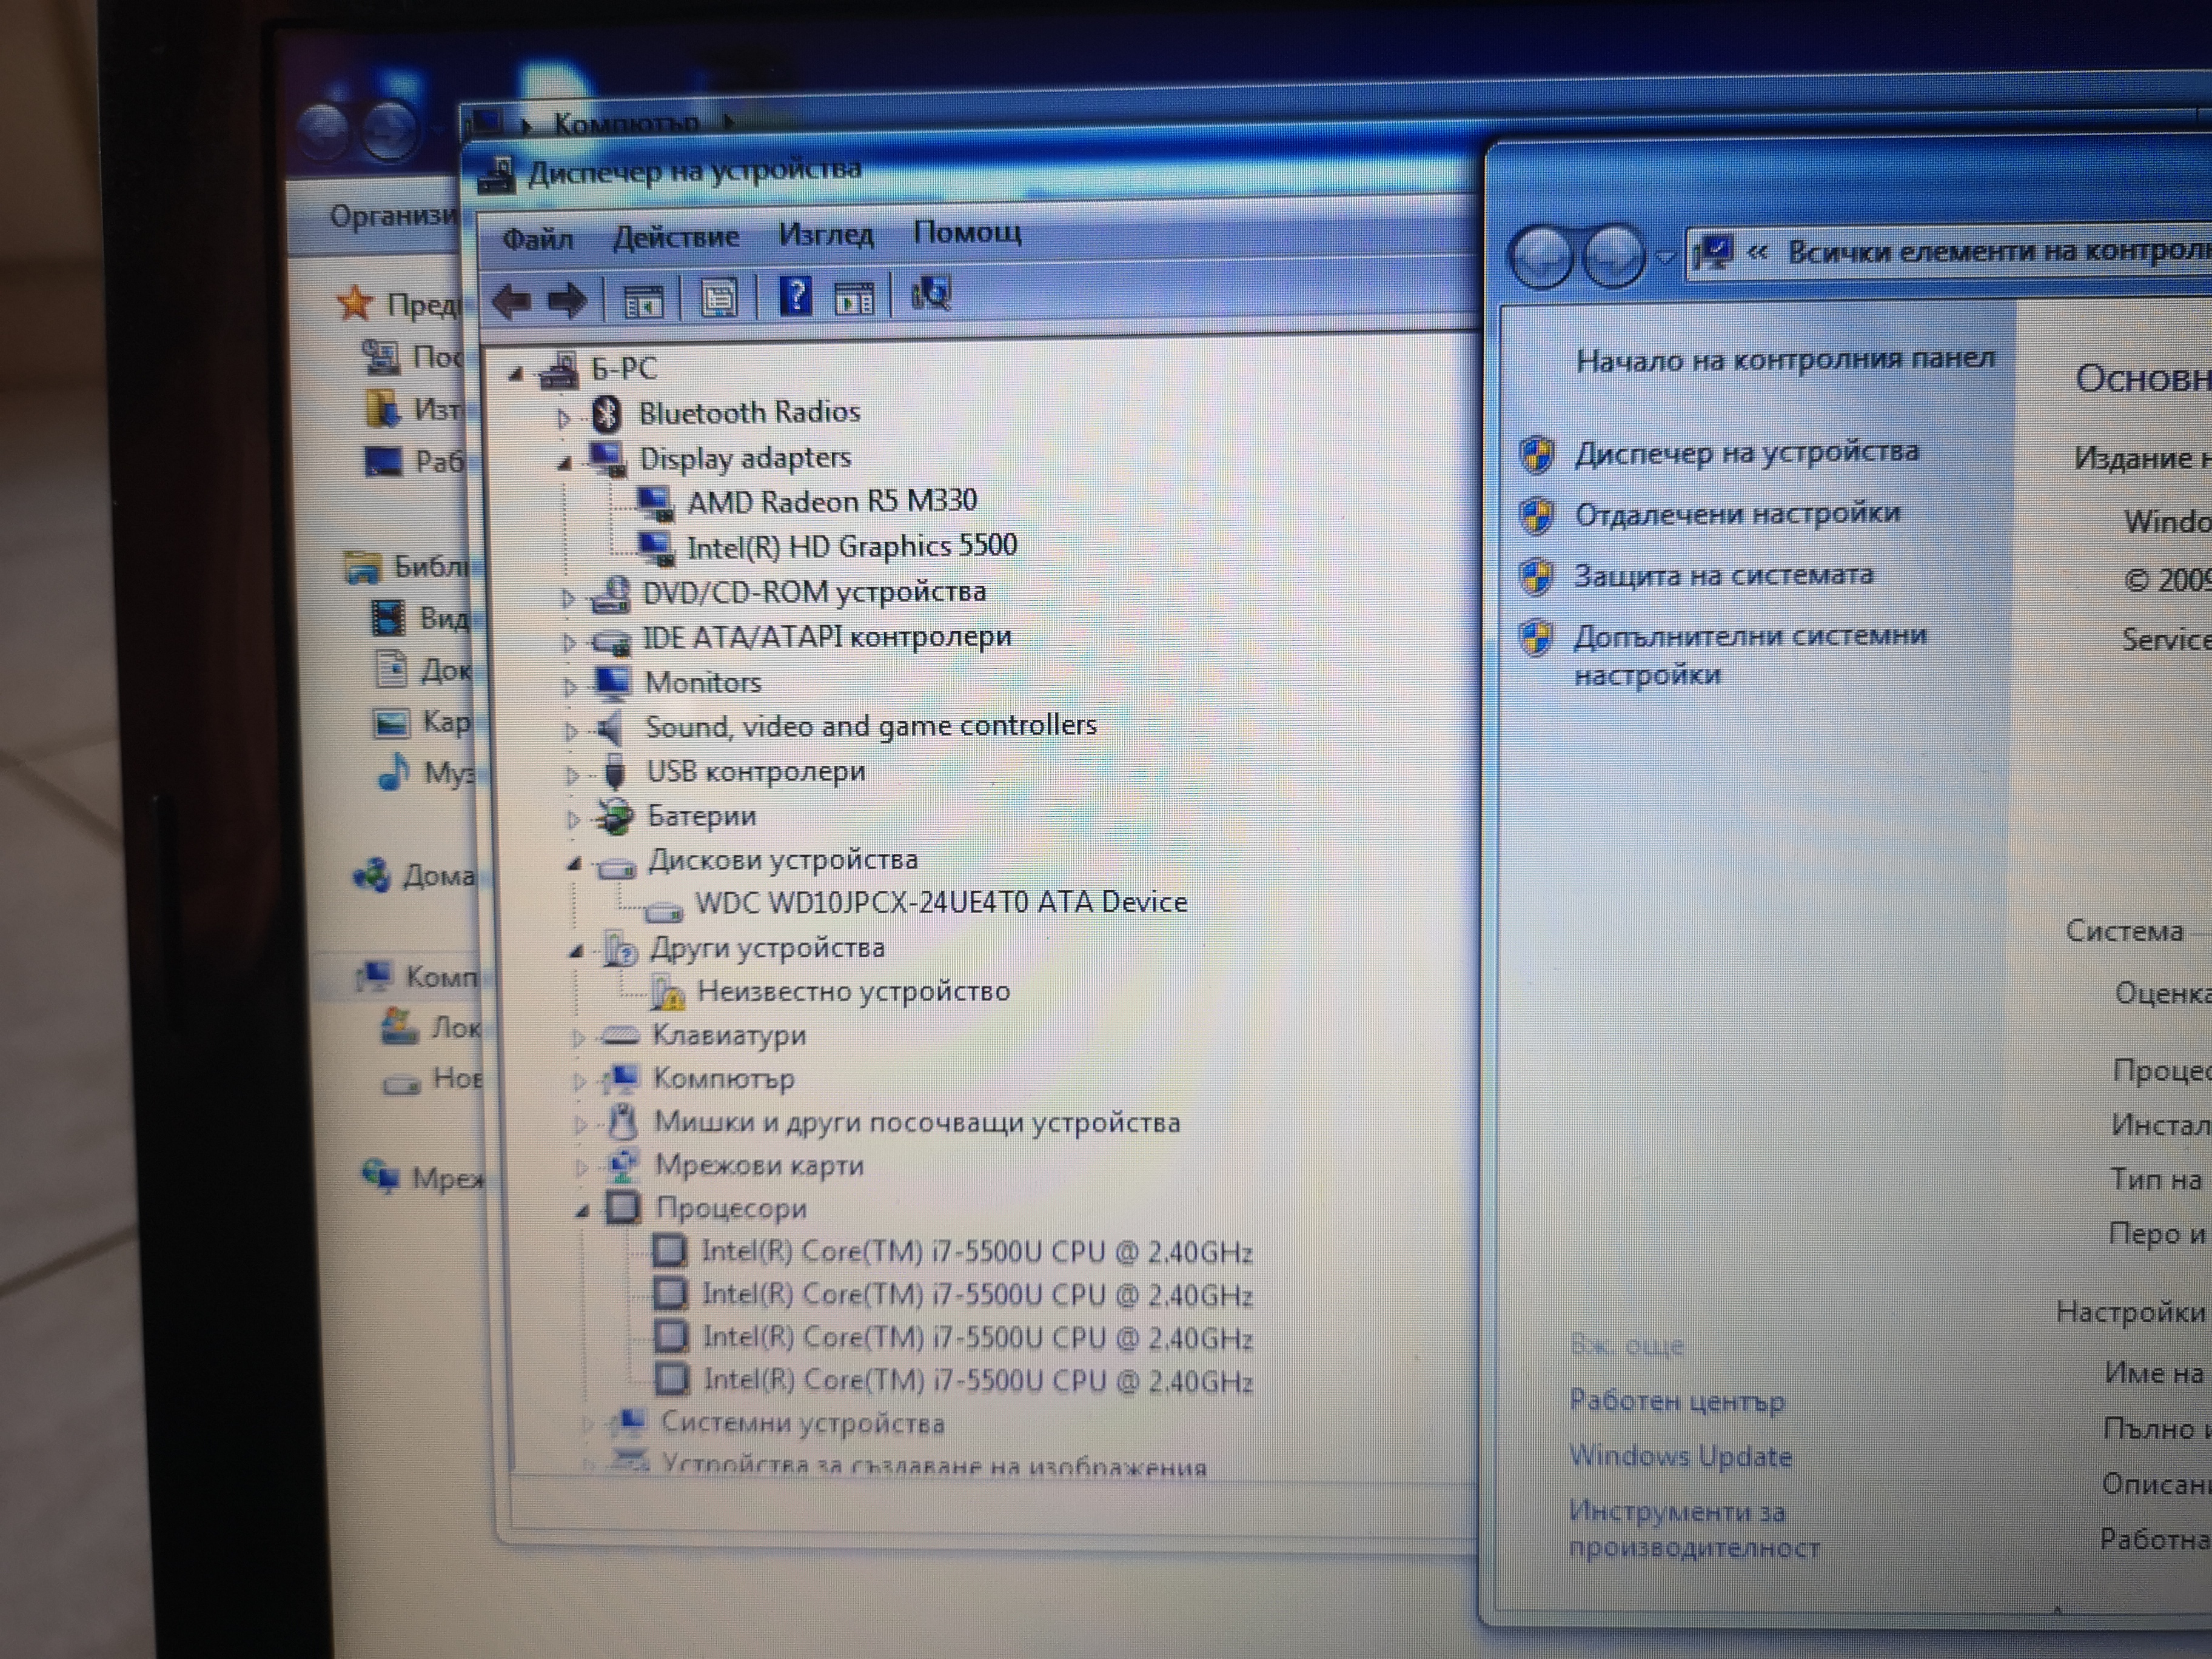Click the Monitors icon in device tree
Screen dimensions: 2212x1659
612,683
